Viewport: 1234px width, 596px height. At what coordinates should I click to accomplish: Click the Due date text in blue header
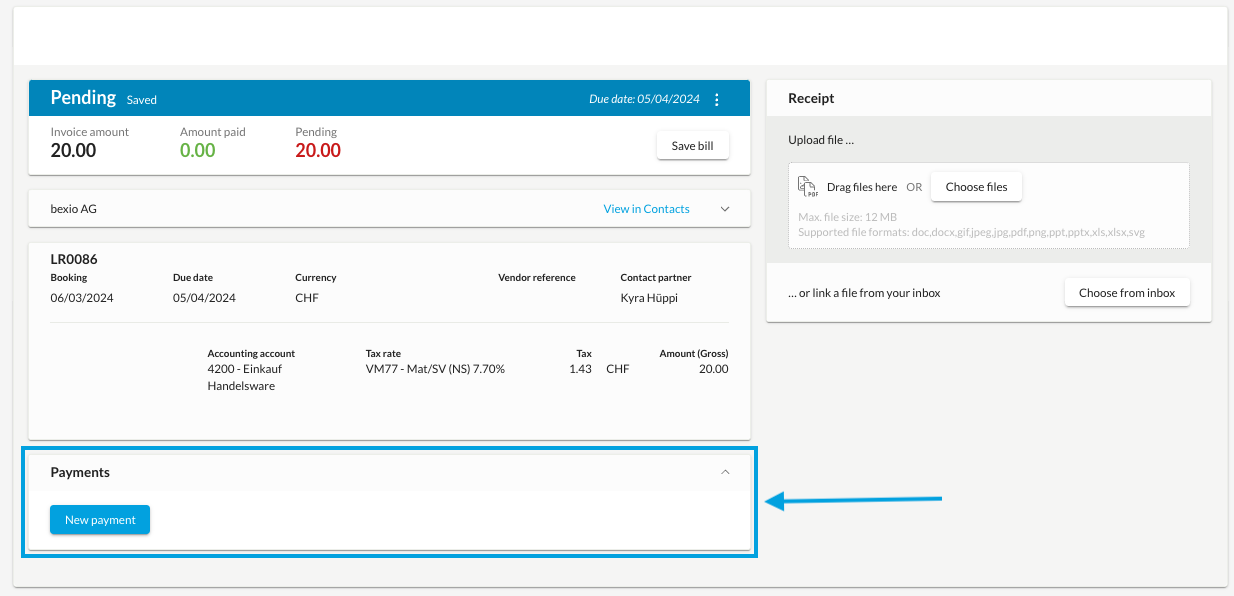(644, 99)
